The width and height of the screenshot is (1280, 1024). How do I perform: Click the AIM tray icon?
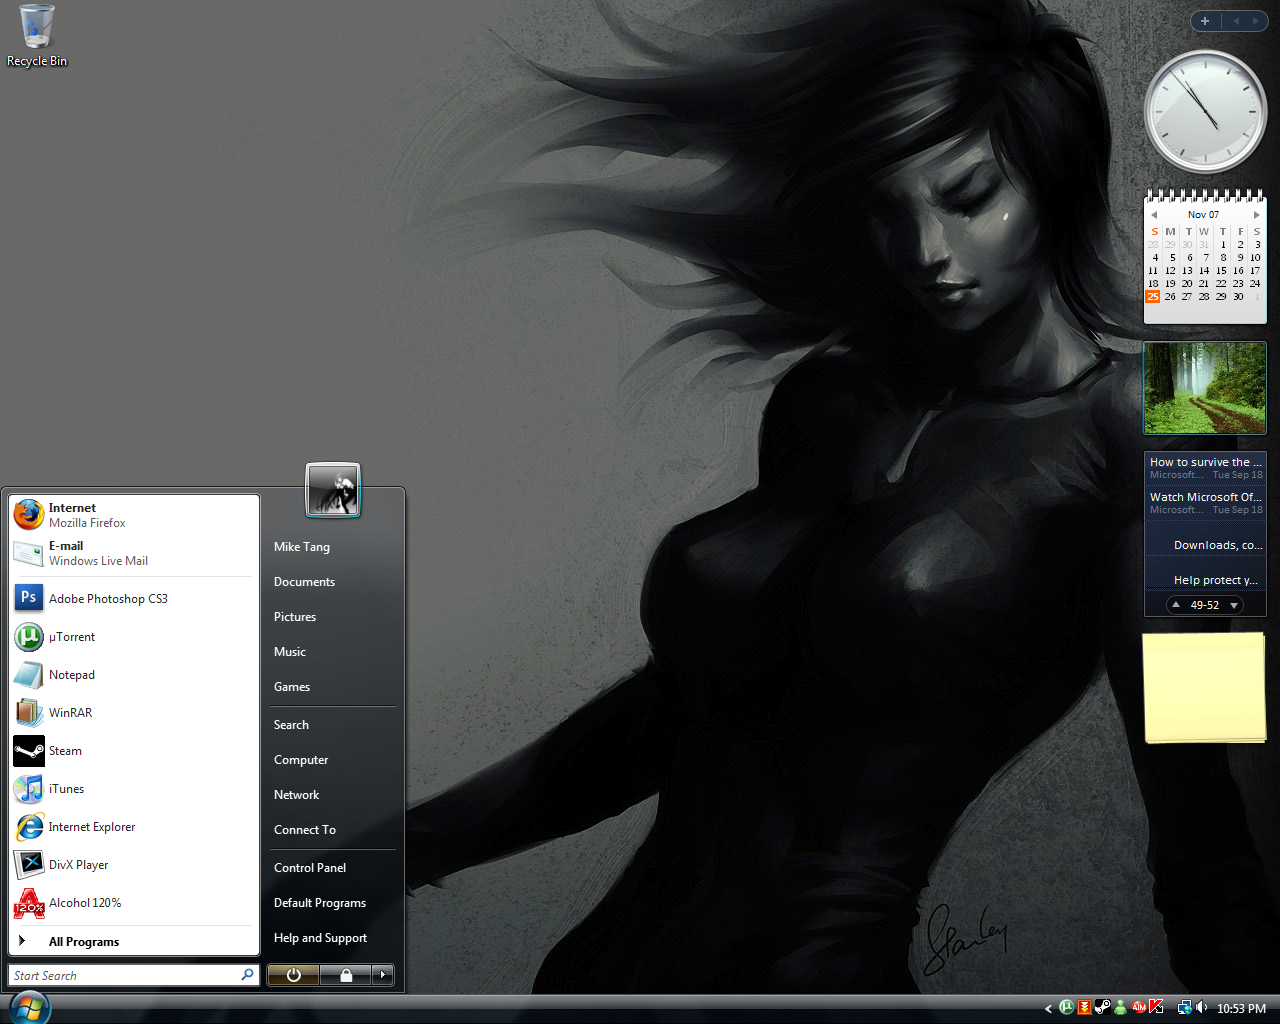[x=1139, y=1007]
